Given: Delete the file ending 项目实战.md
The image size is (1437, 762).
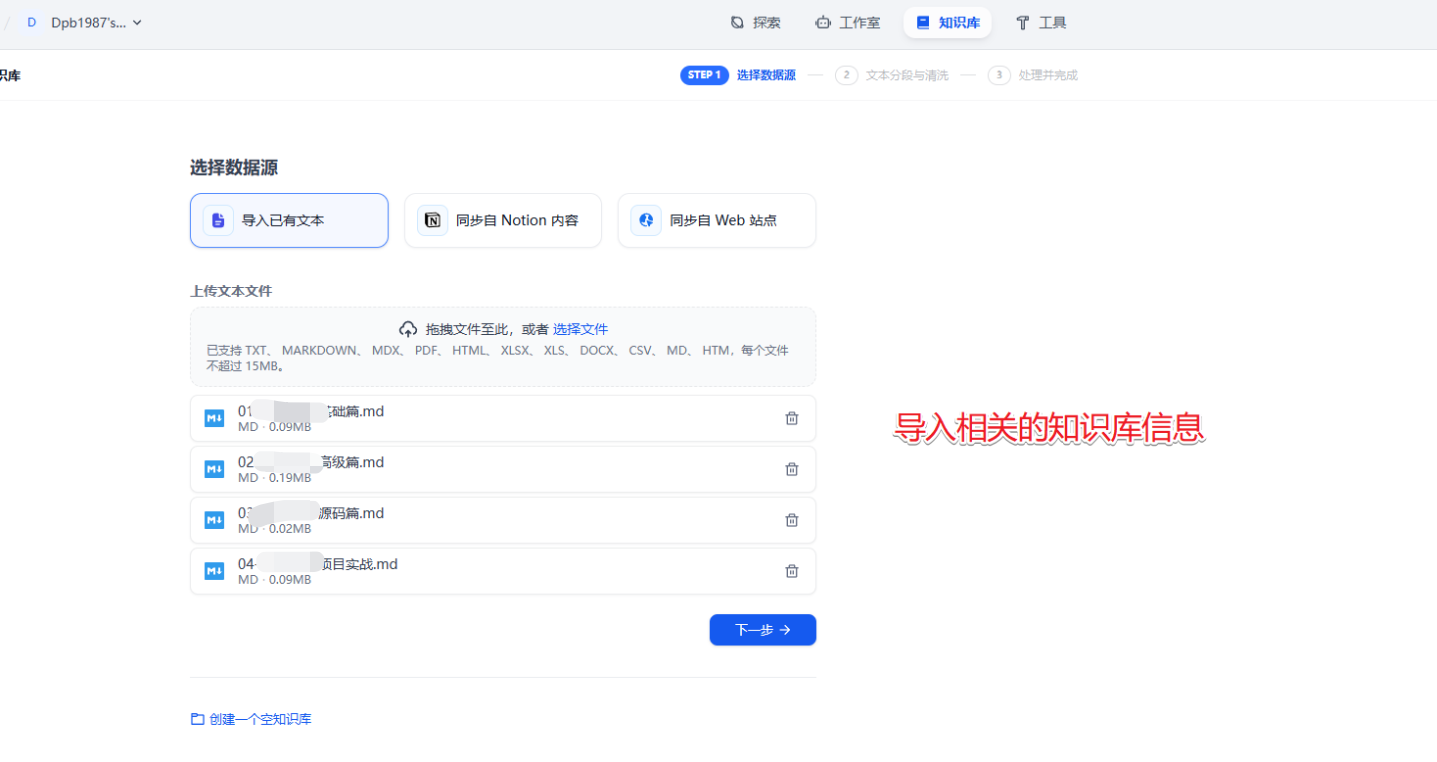Looking at the screenshot, I should point(791,571).
